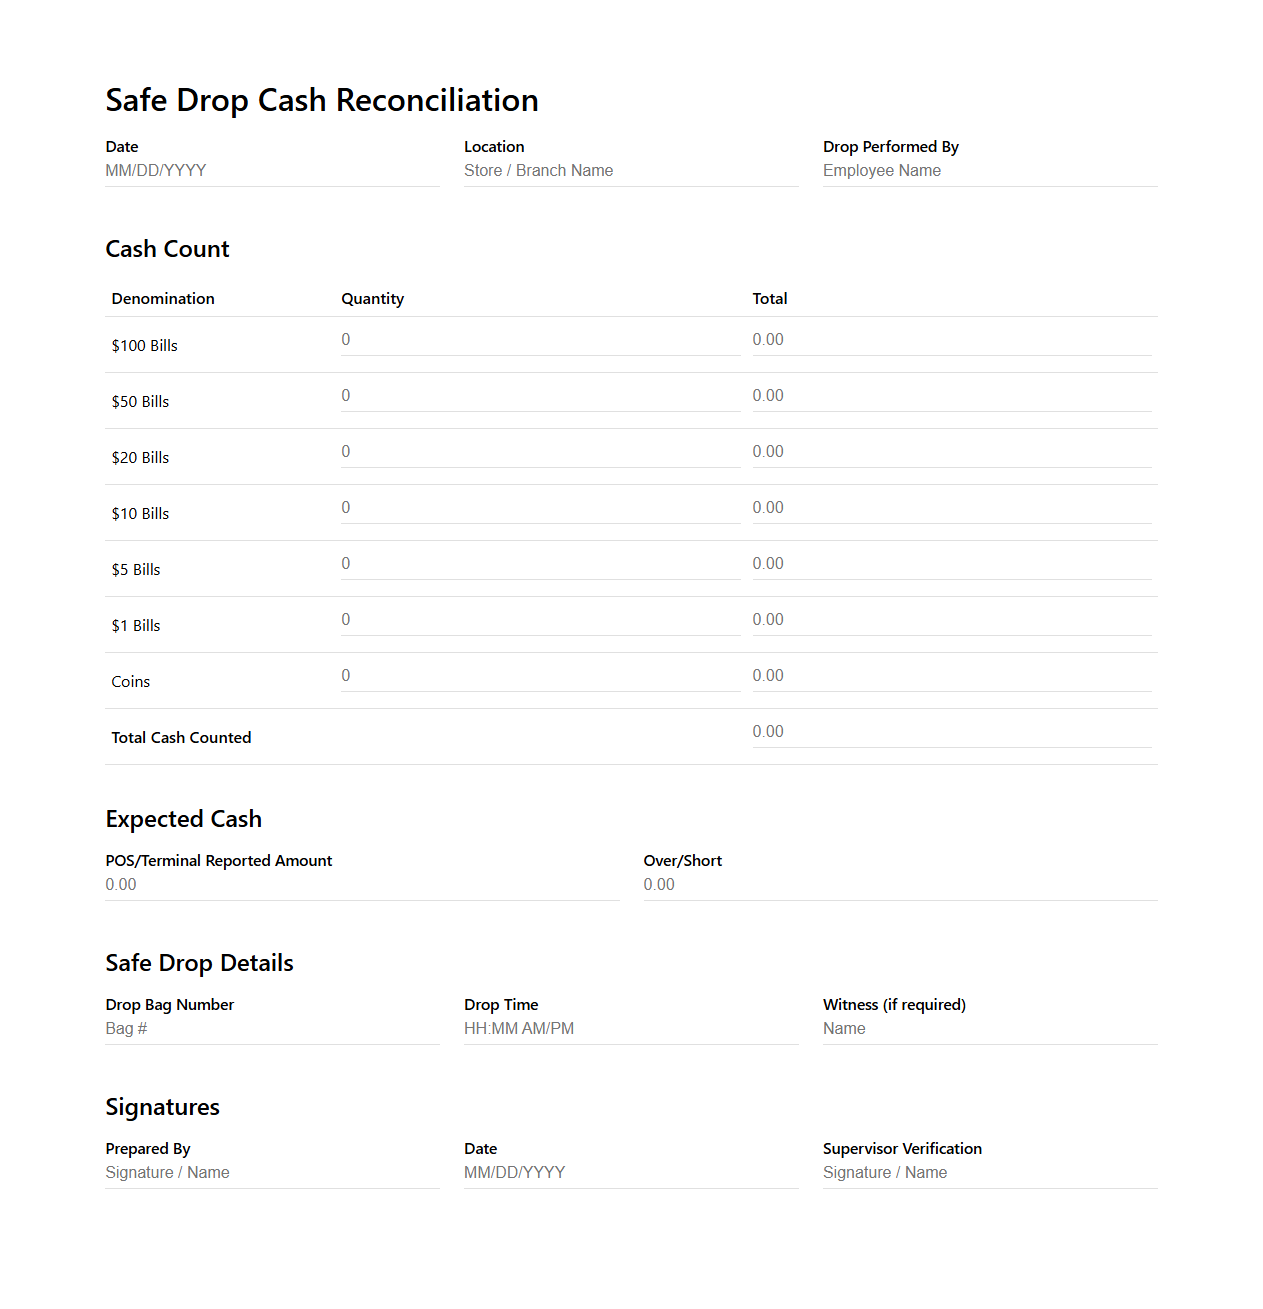1263x1309 pixels.
Task: Select the Prepared By signature field
Action: point(270,1172)
